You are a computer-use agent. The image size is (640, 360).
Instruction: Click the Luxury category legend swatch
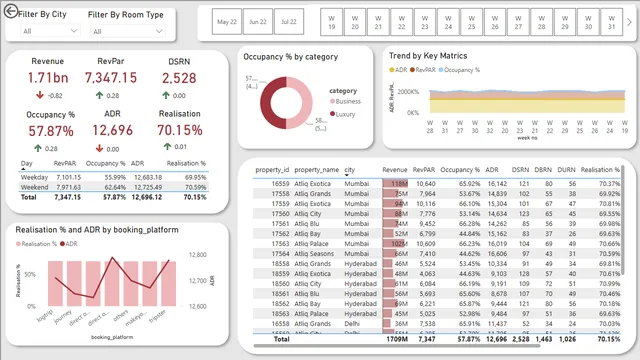pos(332,114)
